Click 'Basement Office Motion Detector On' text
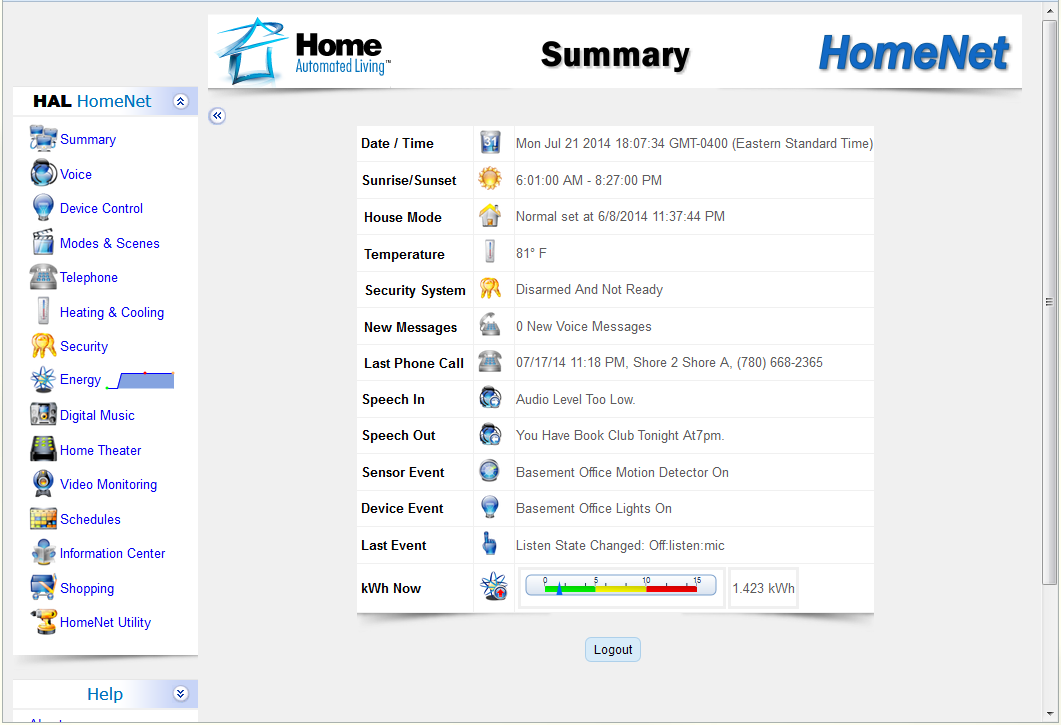Screen dimensions: 1061x725 622,473
